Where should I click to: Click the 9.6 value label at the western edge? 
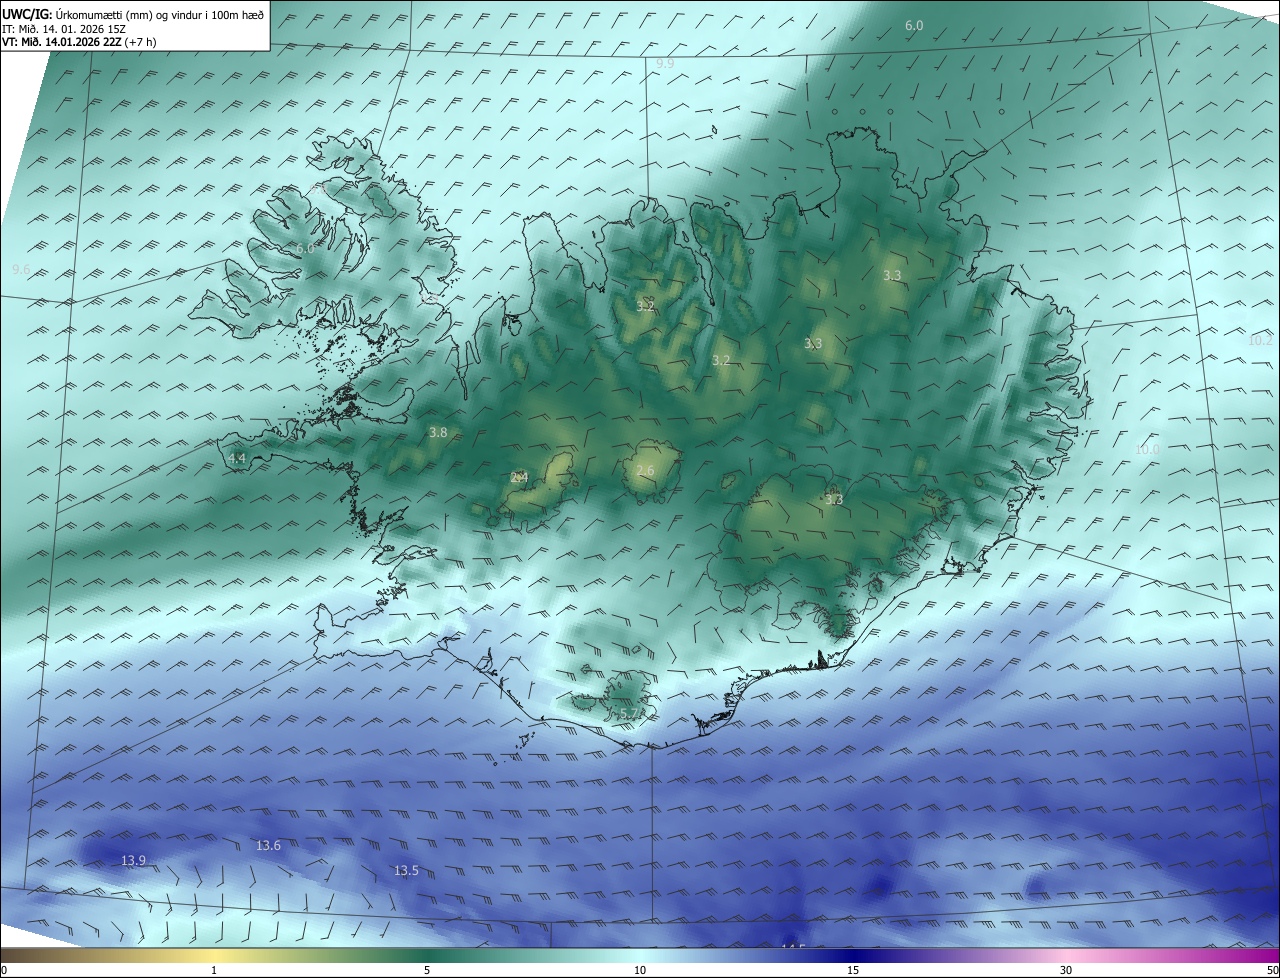[x=20, y=270]
